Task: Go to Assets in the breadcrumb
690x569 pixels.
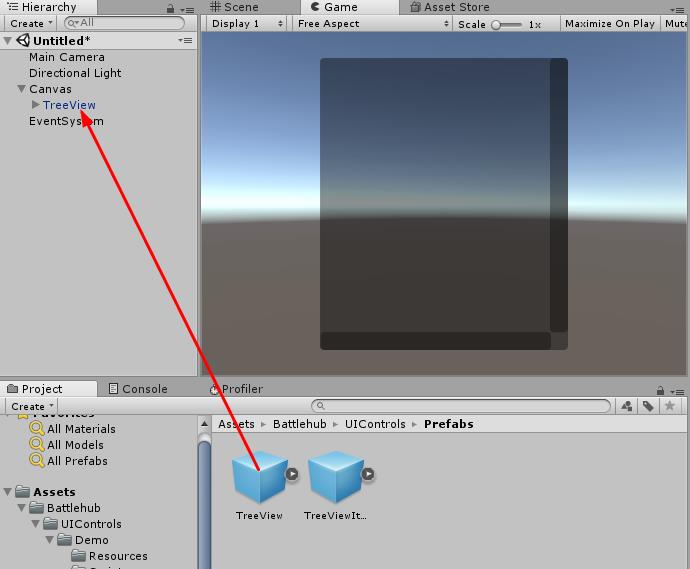Action: tap(236, 424)
